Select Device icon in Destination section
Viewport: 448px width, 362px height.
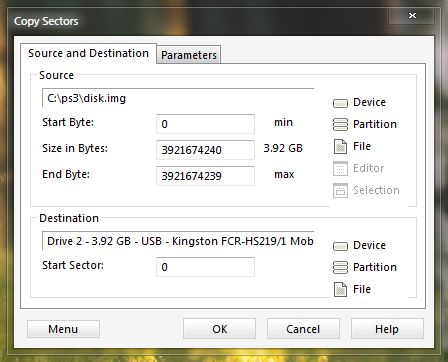pos(340,246)
